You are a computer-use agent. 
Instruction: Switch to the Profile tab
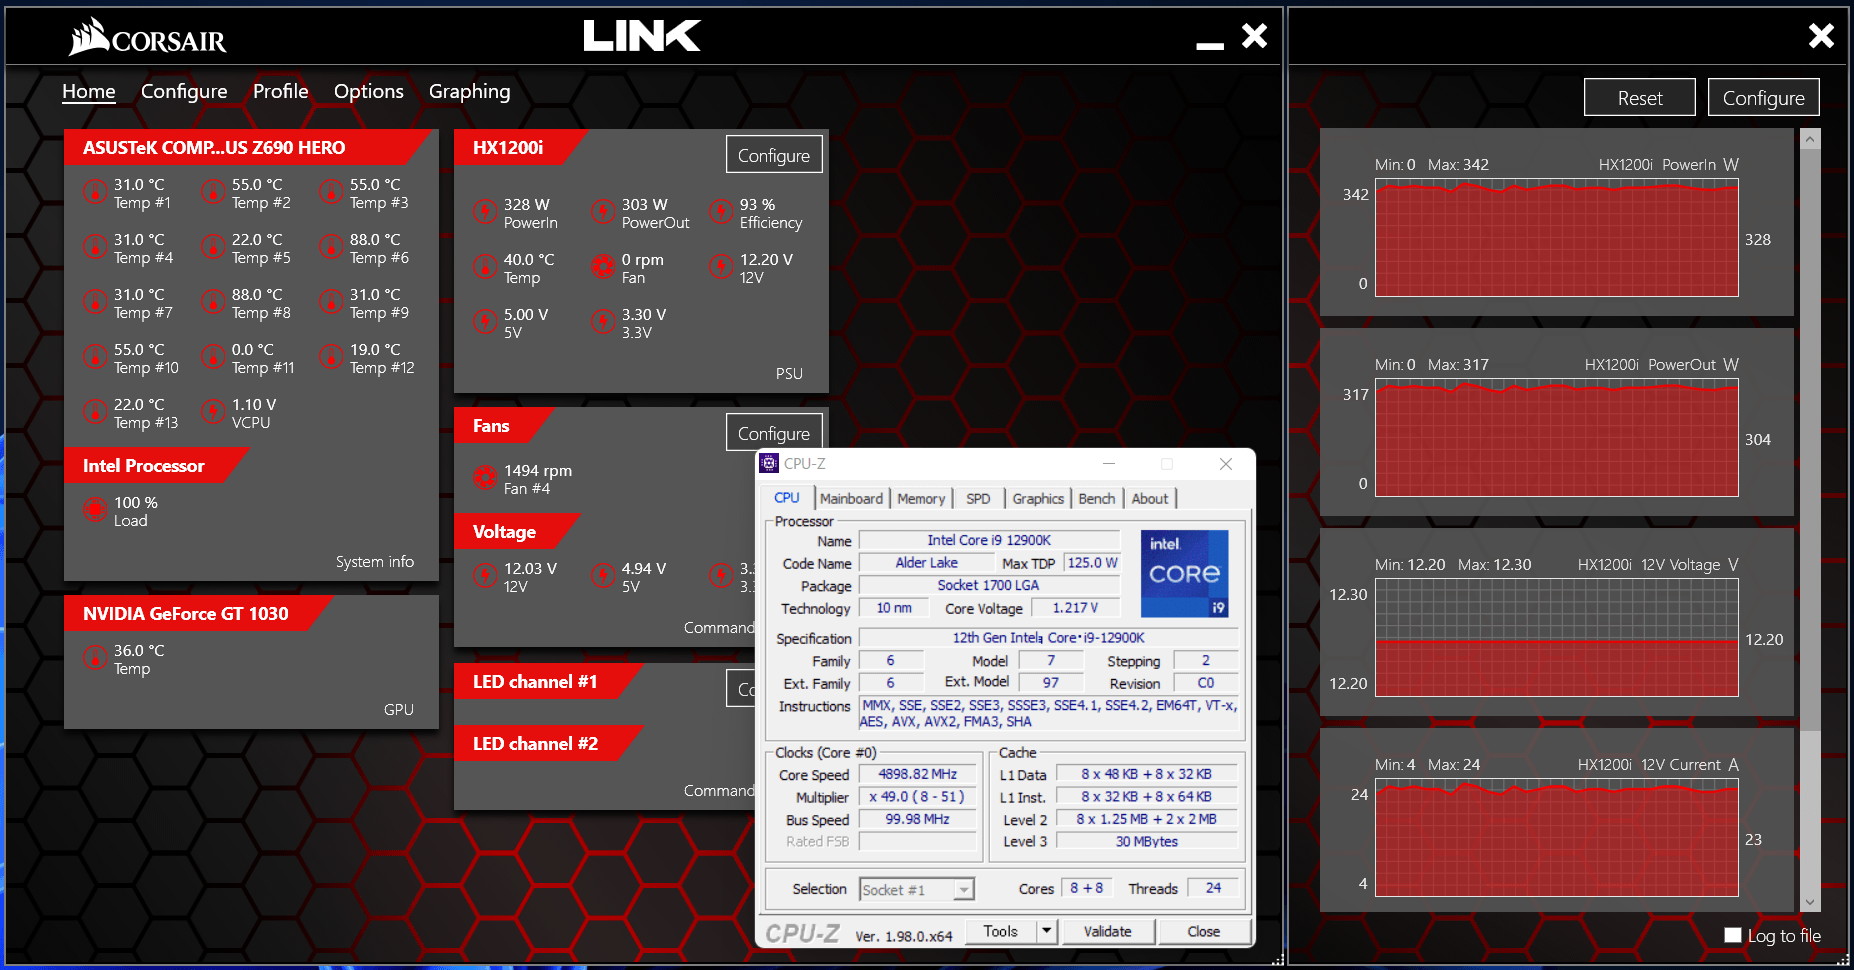281,91
